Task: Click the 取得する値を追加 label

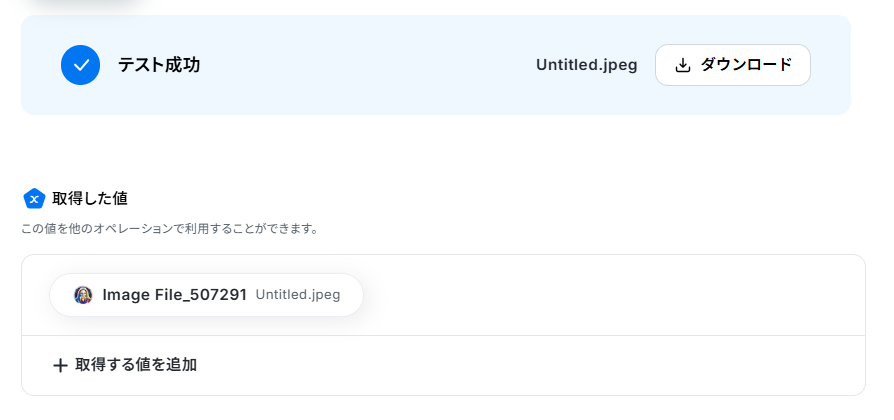Action: [x=136, y=365]
